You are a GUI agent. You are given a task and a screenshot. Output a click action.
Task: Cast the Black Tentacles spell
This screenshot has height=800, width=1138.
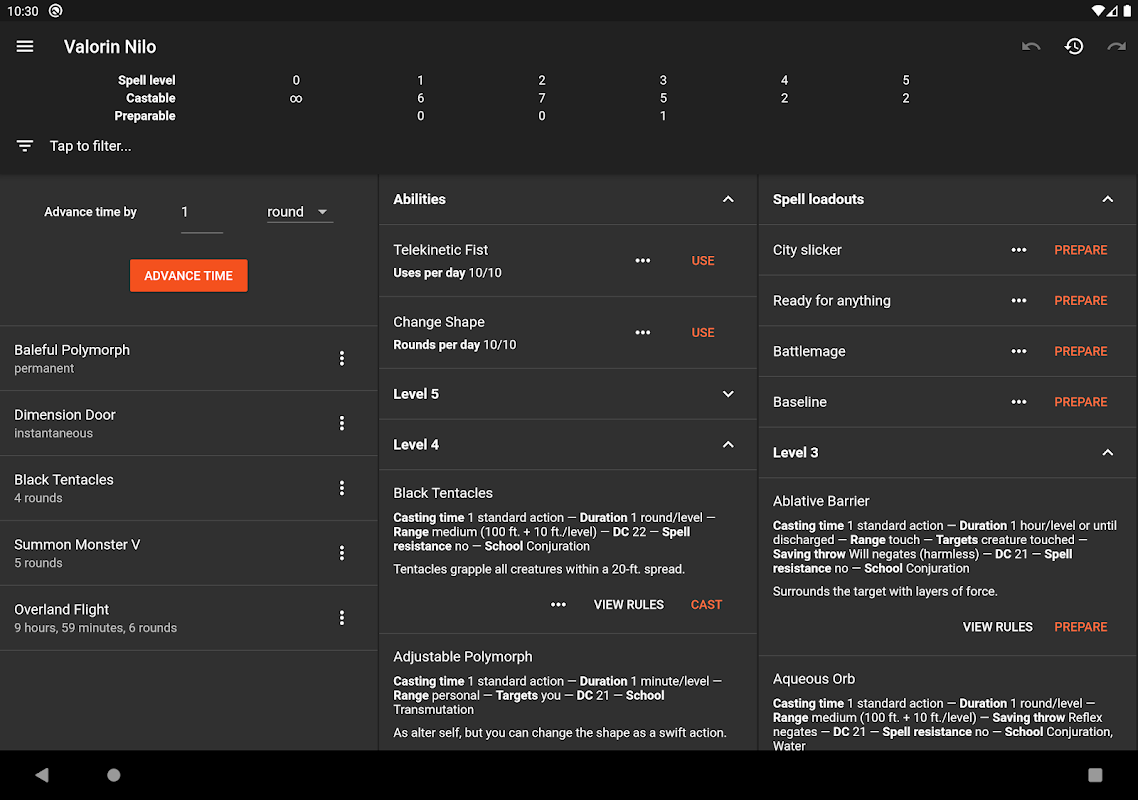(706, 604)
